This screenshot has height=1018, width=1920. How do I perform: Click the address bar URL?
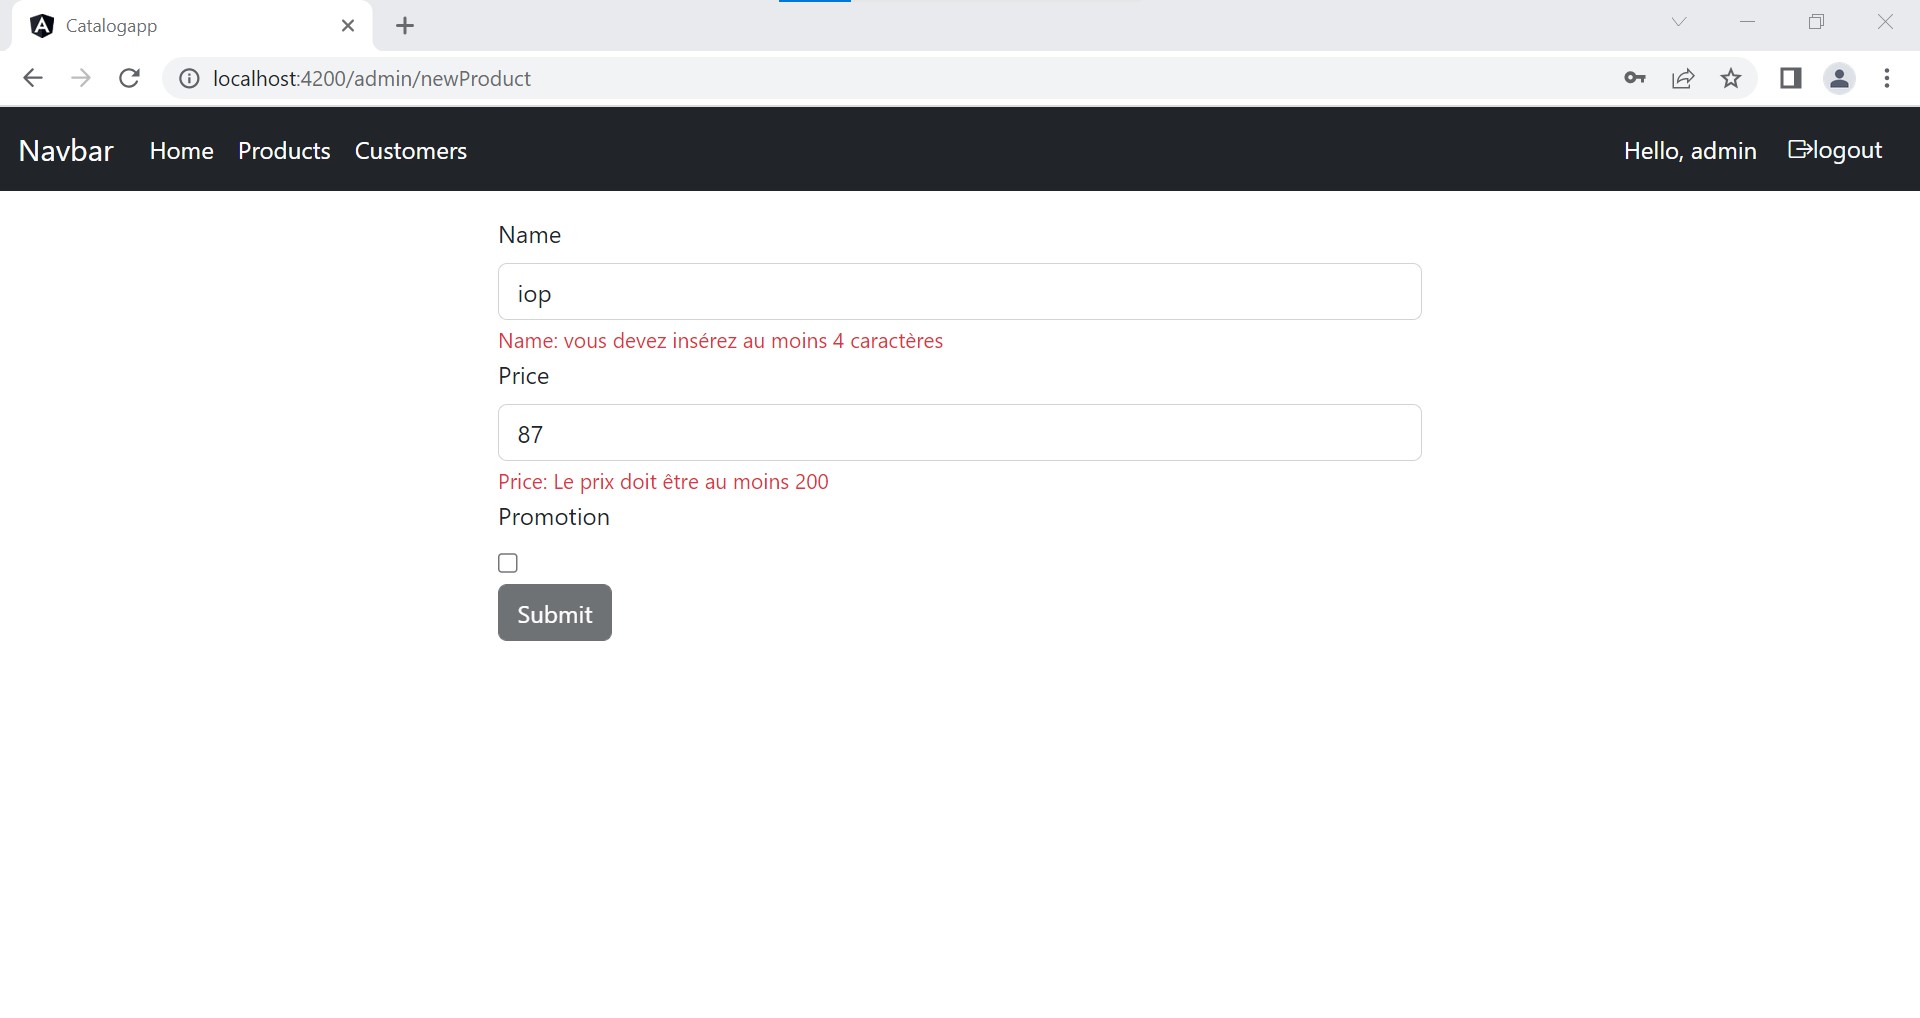click(x=372, y=78)
